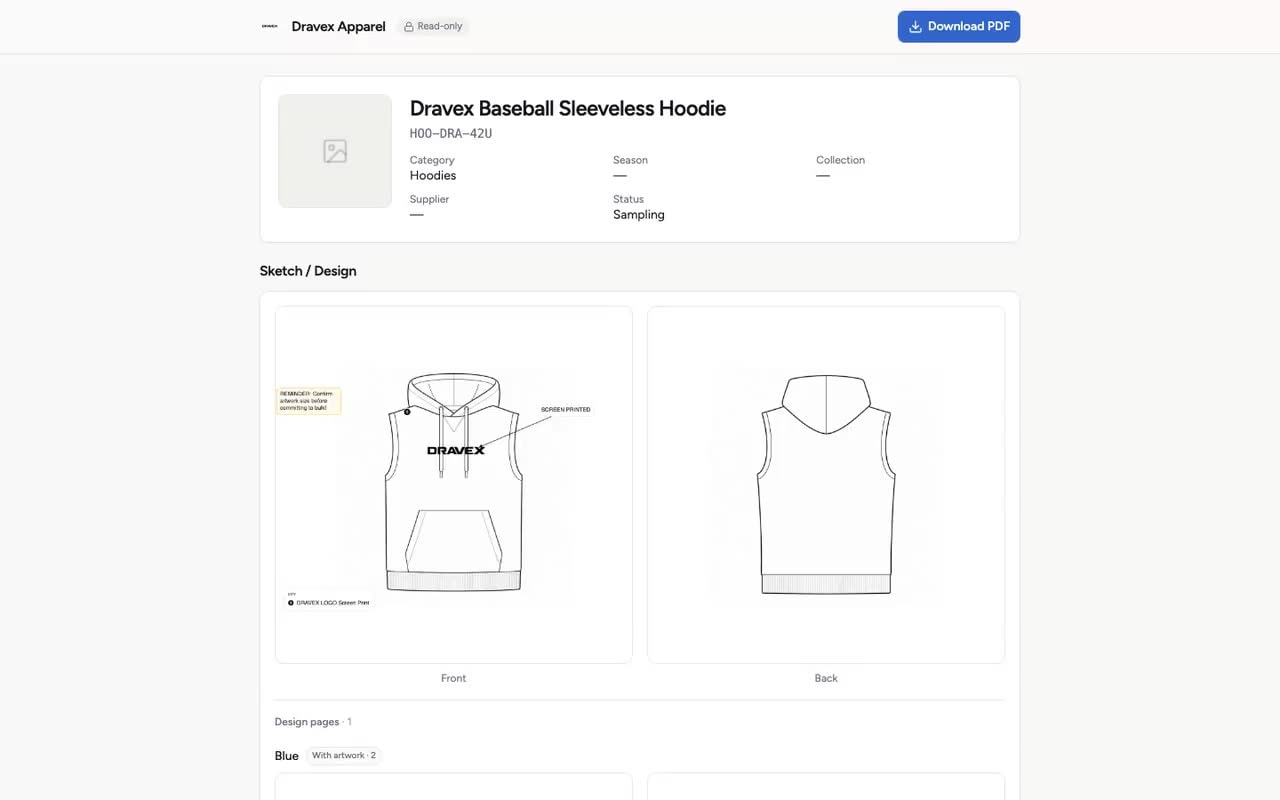This screenshot has width=1280, height=800.
Task: Select the title "Dravex Baseball Sleeveless Hoodie"
Action: 568,108
